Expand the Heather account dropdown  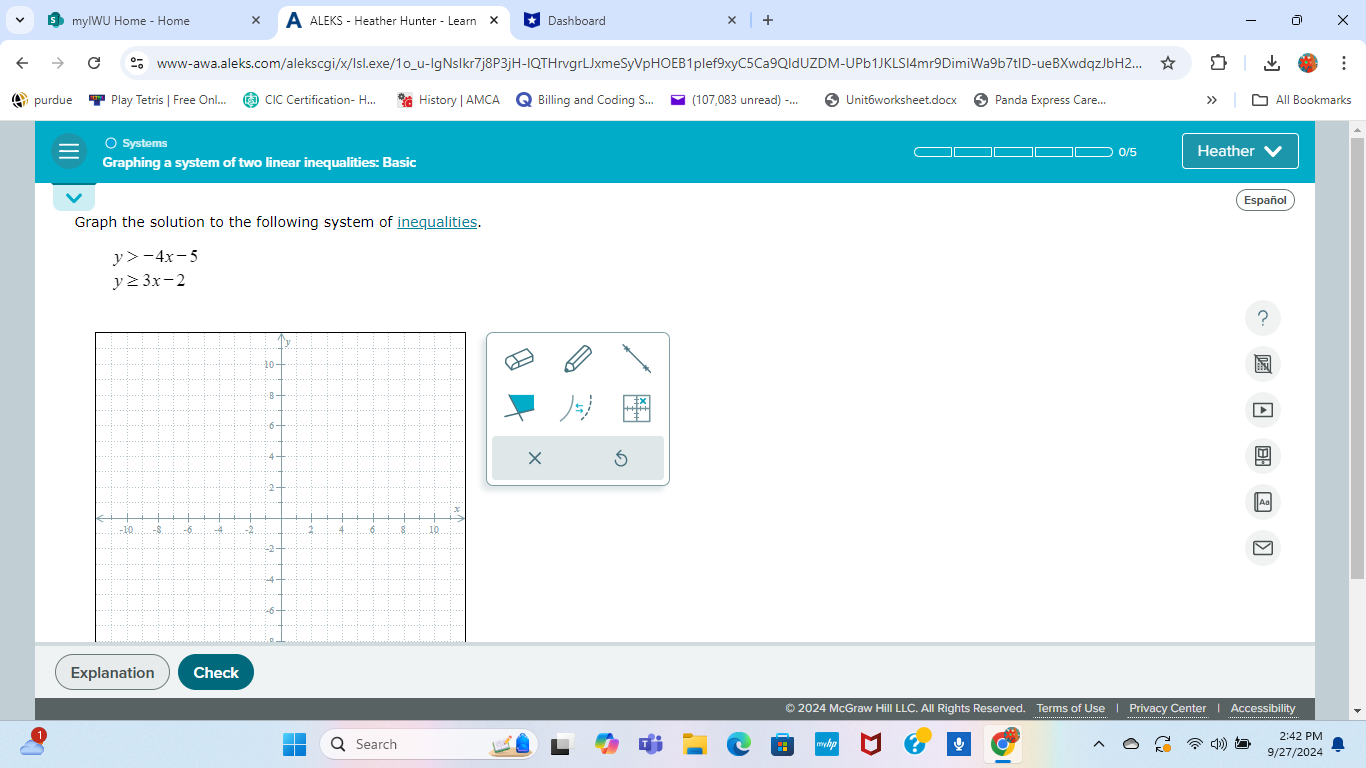coord(1240,151)
